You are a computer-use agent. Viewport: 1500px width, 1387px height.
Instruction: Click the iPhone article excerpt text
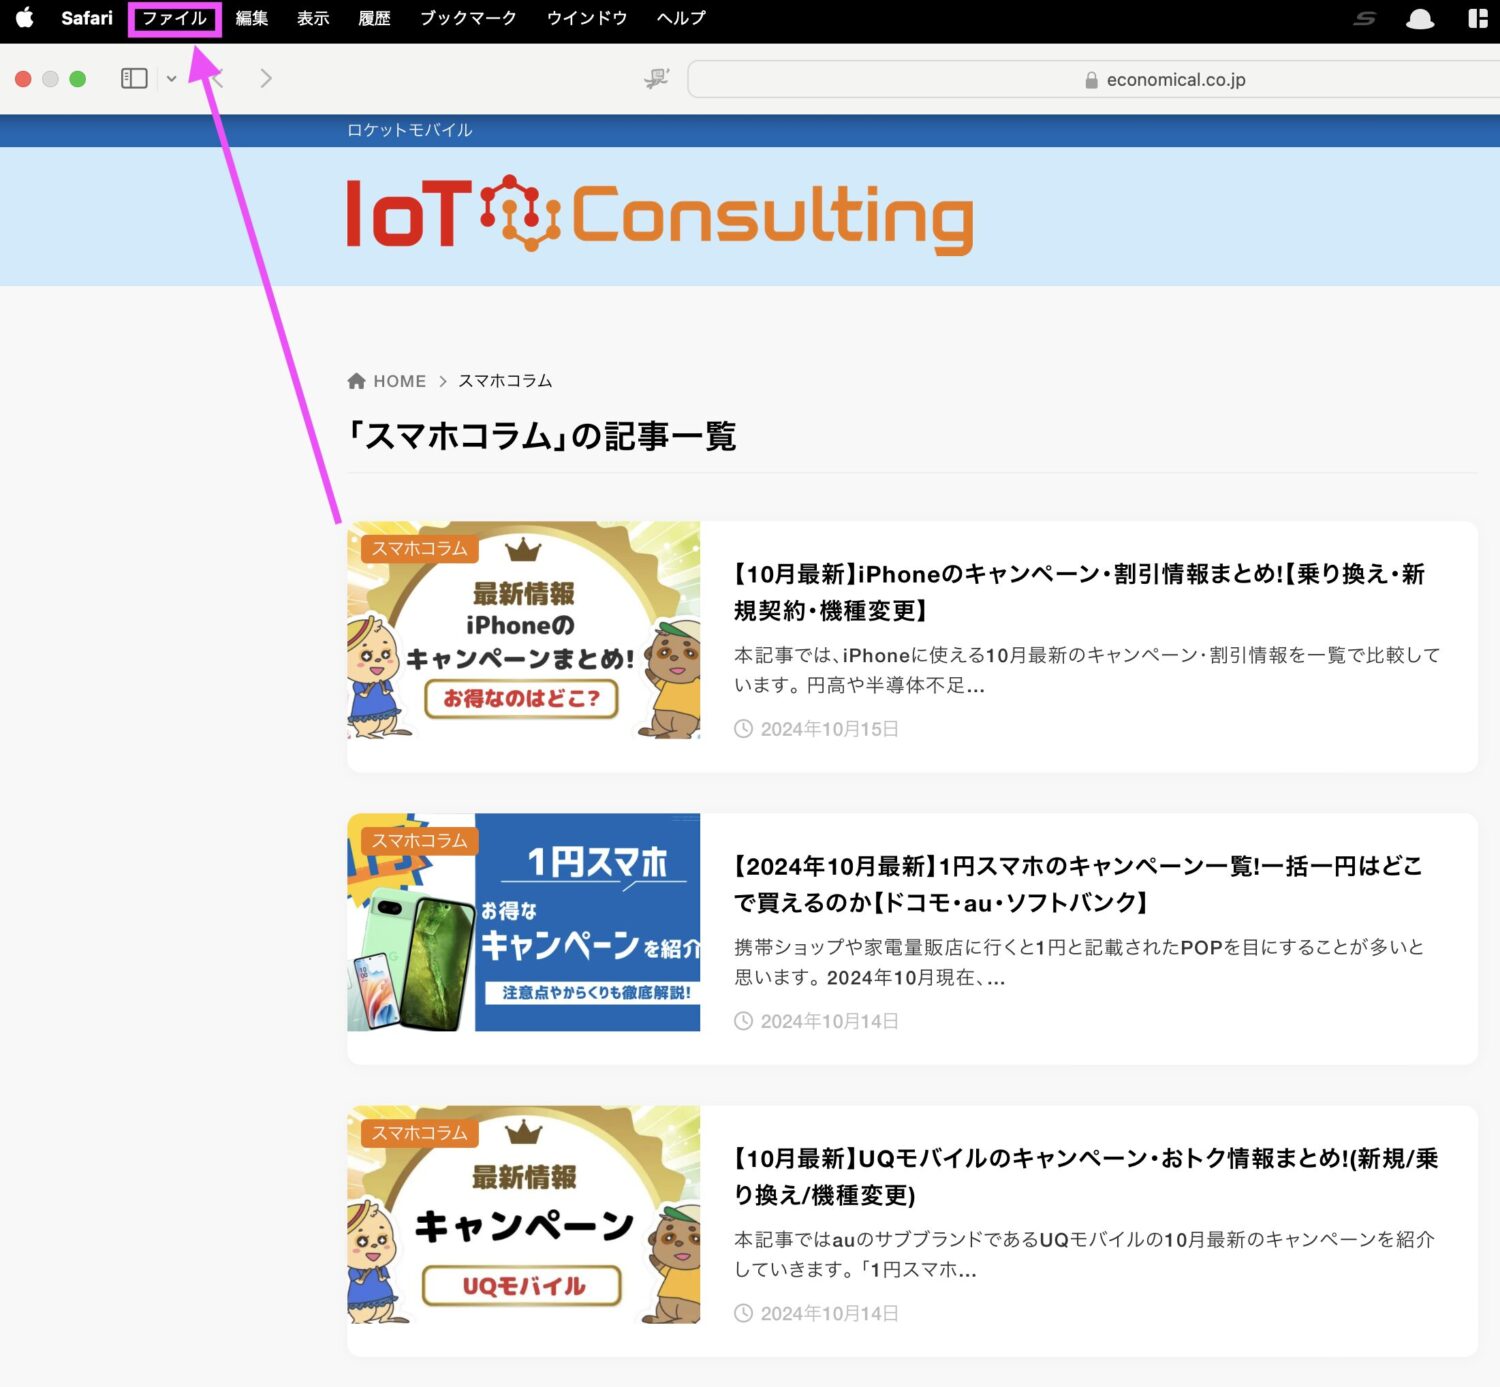click(x=1087, y=670)
